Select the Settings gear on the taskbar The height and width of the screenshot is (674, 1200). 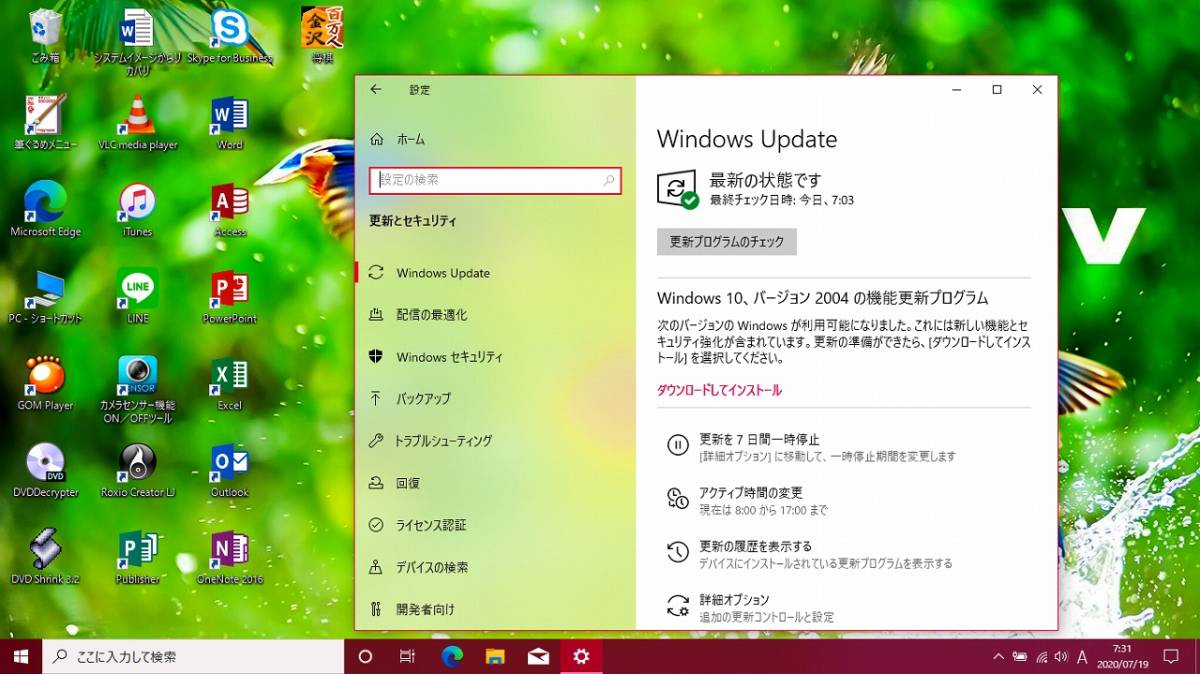point(581,657)
